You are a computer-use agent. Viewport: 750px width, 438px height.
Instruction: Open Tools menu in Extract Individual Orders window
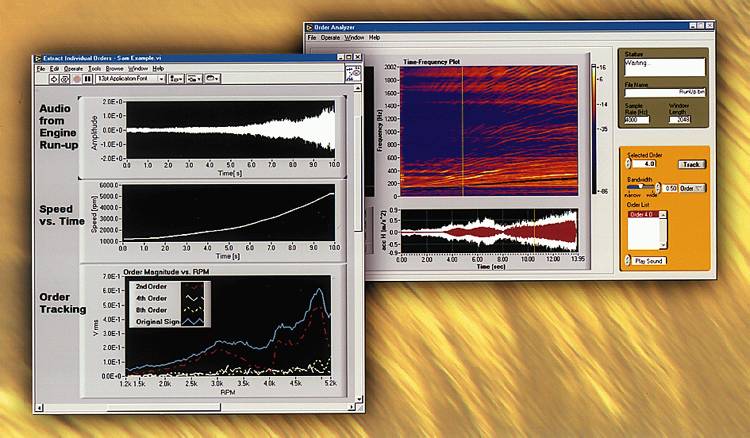click(x=95, y=69)
